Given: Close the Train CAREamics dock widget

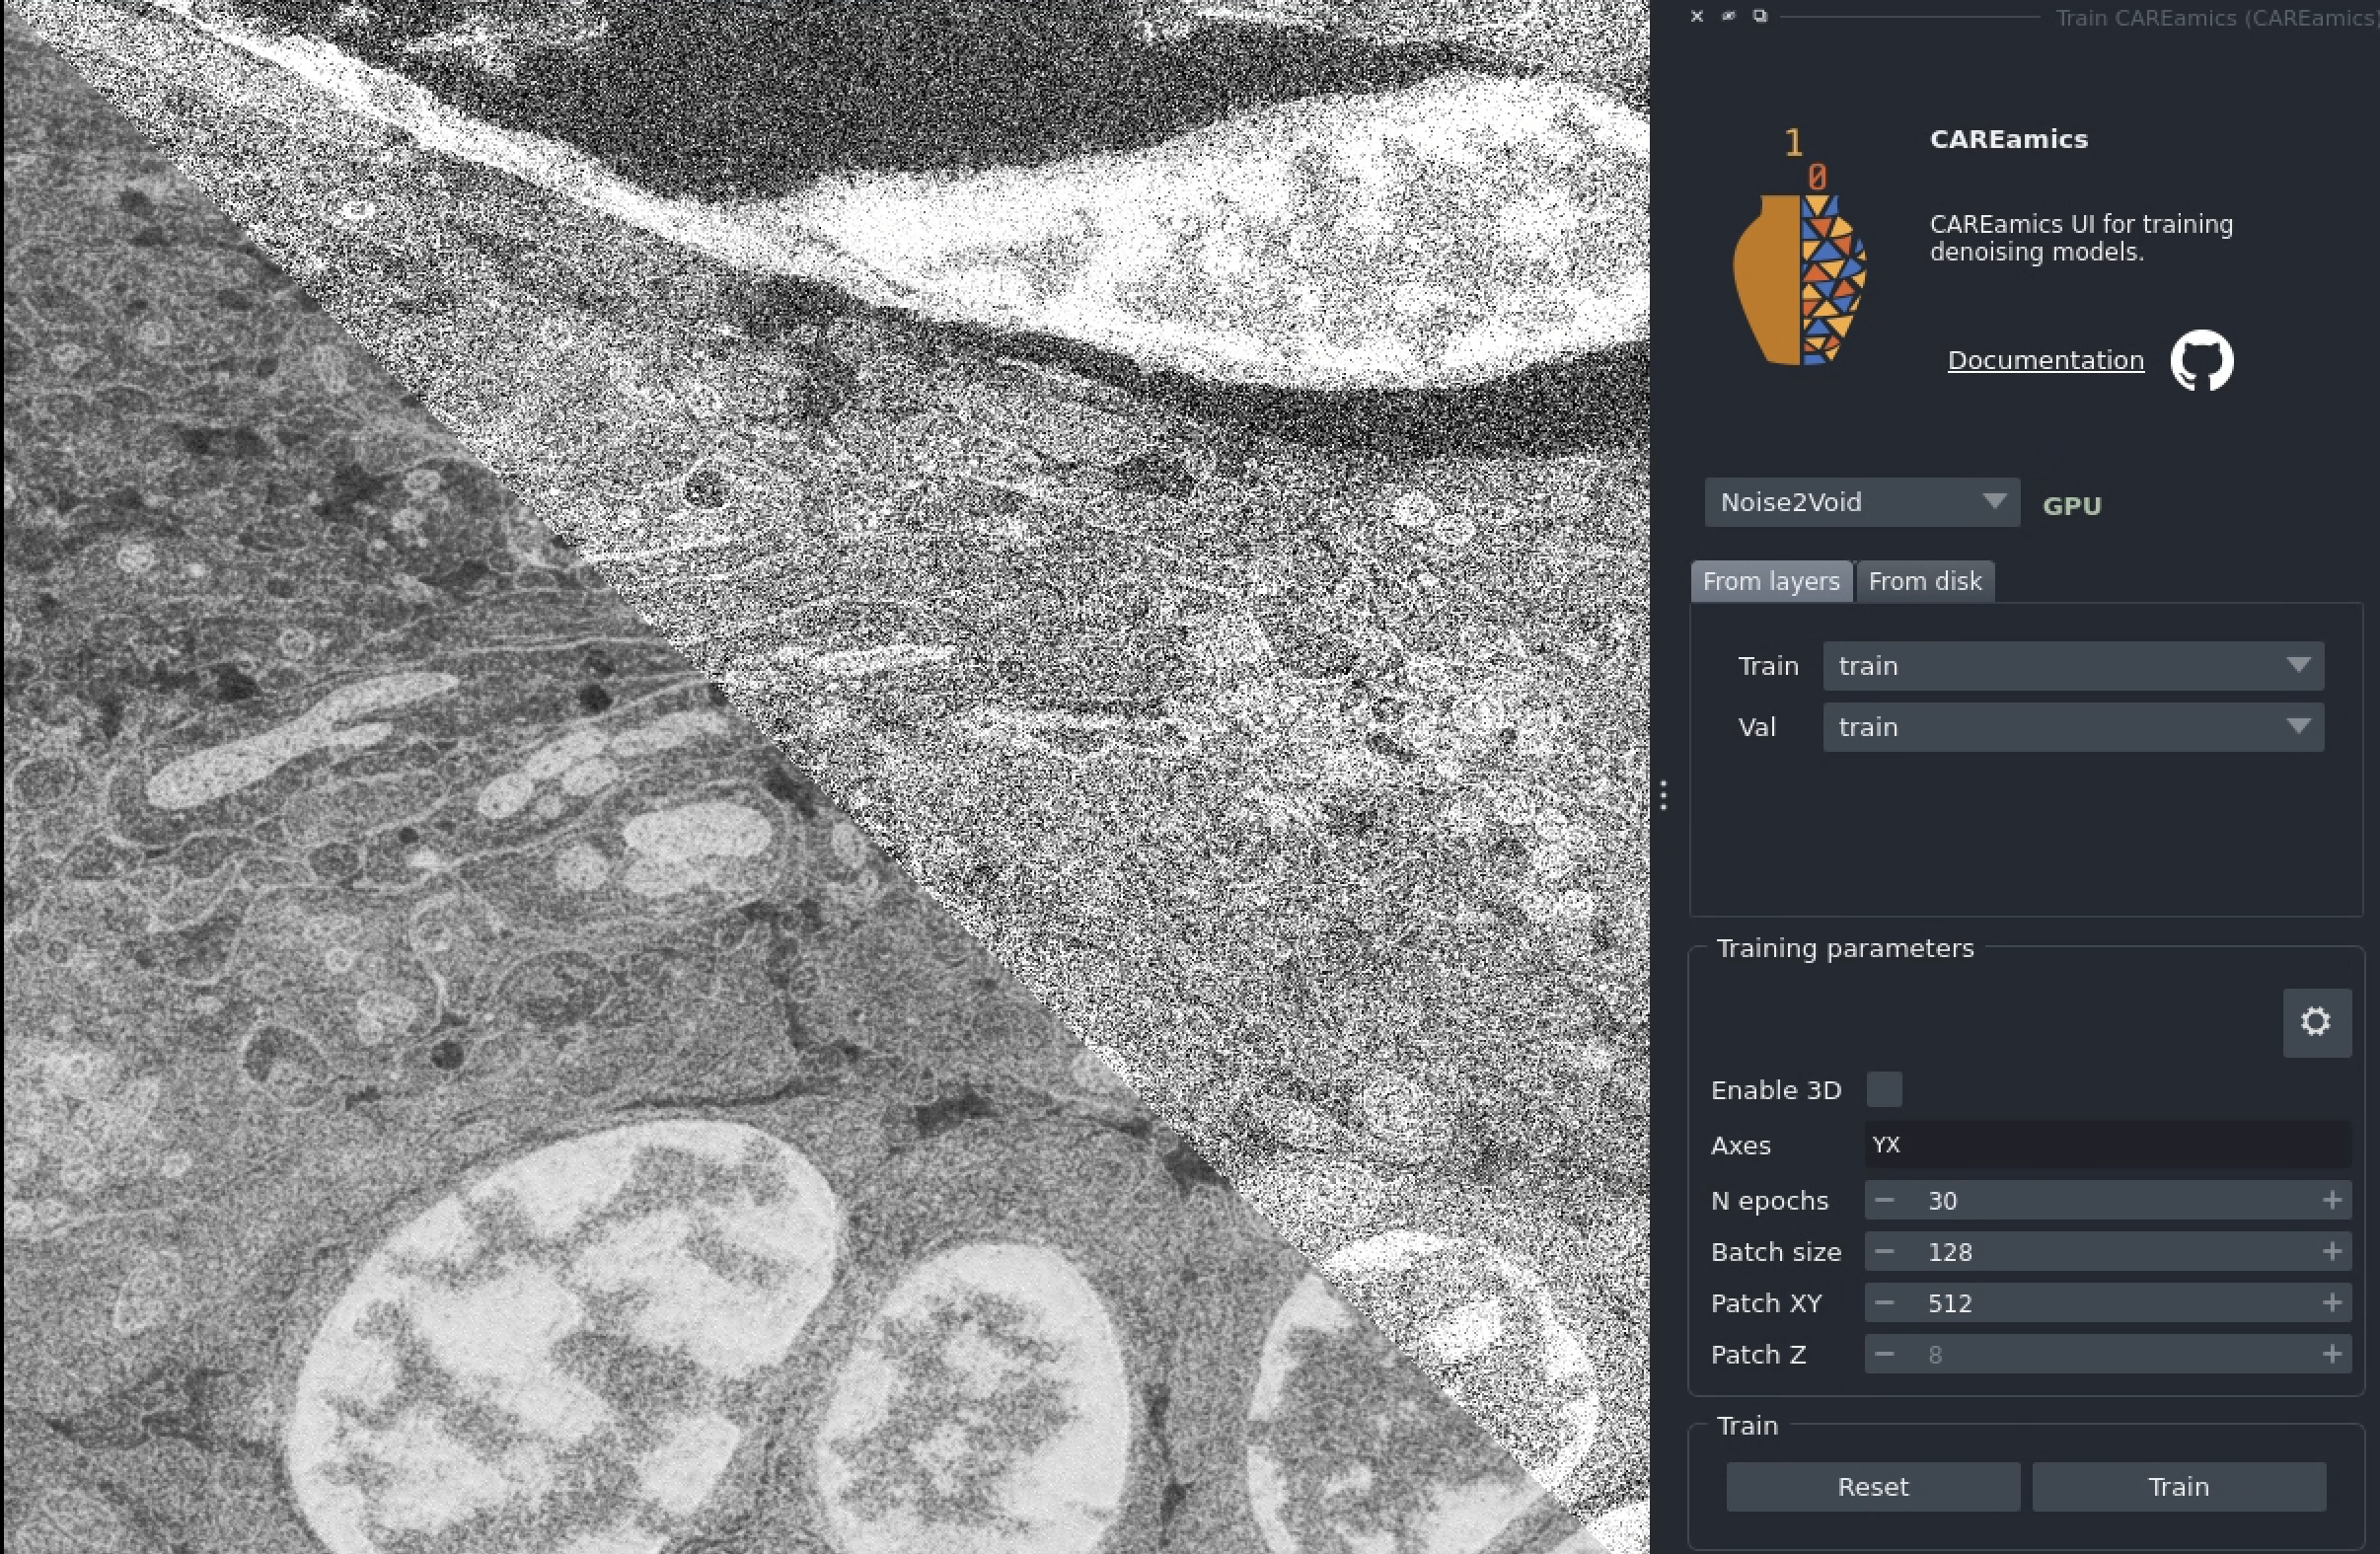Looking at the screenshot, I should pos(1697,16).
